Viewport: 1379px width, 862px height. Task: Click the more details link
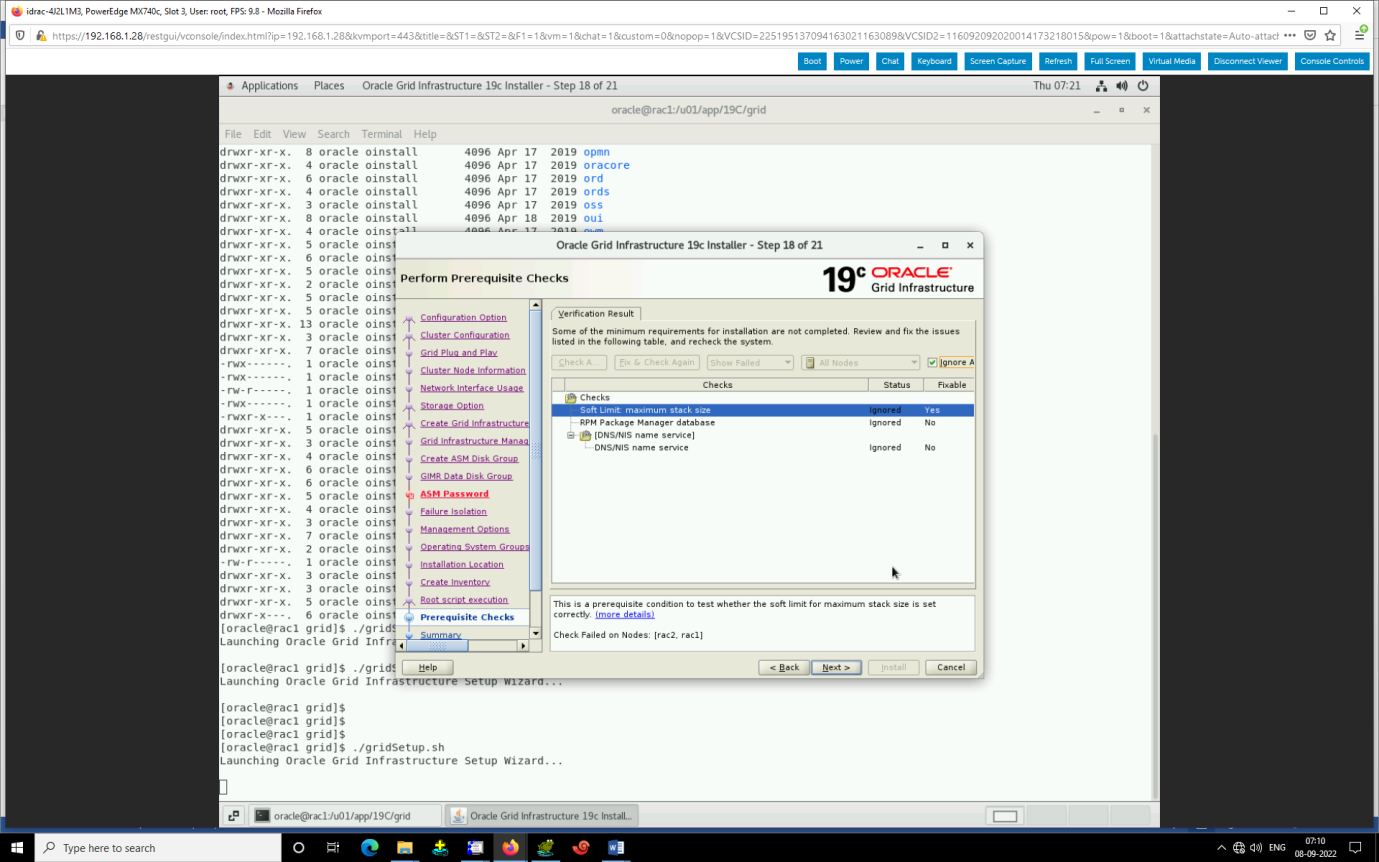[x=625, y=614]
